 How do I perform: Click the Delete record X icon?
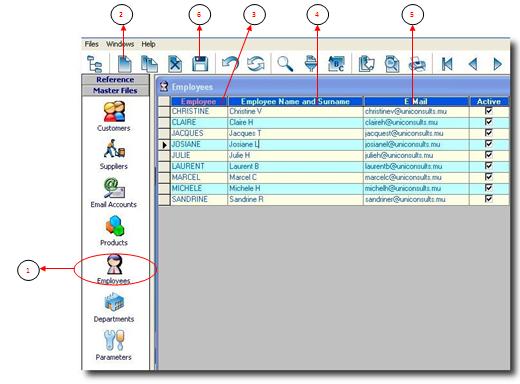[175, 64]
